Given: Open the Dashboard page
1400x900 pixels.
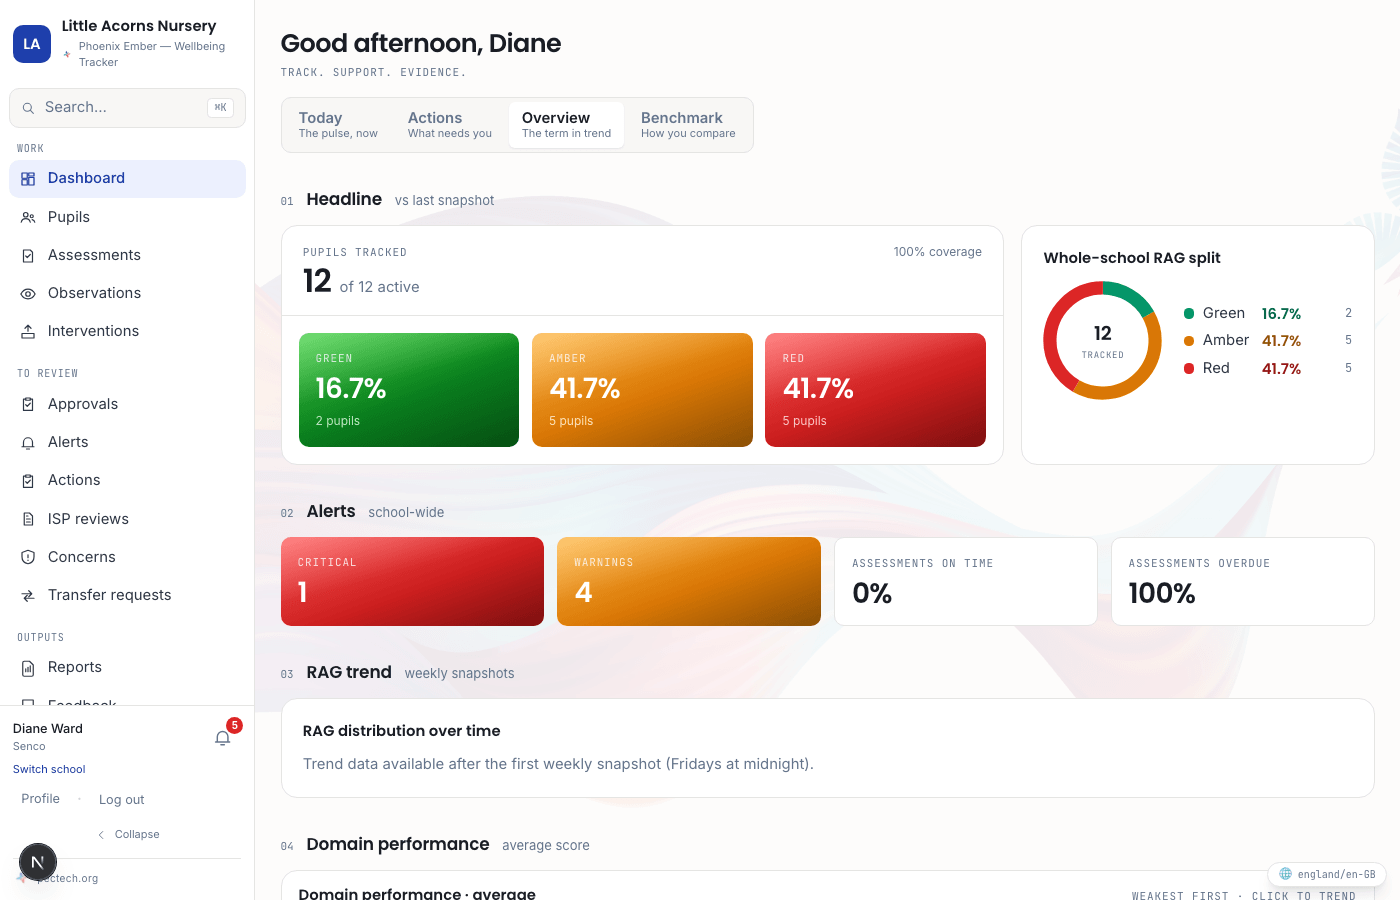Looking at the screenshot, I should [x=127, y=179].
